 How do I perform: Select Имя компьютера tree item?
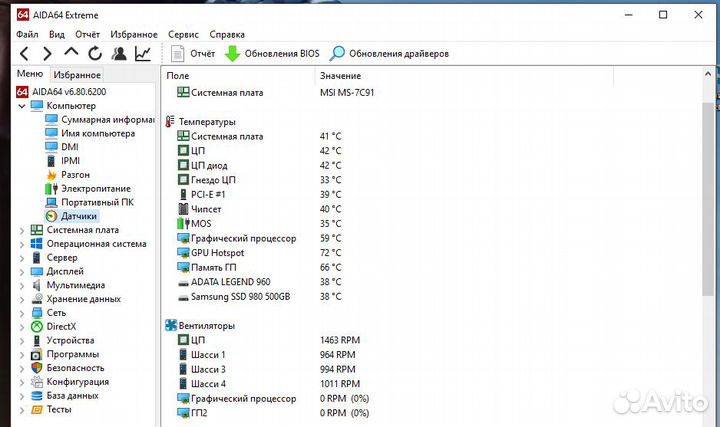[x=90, y=134]
